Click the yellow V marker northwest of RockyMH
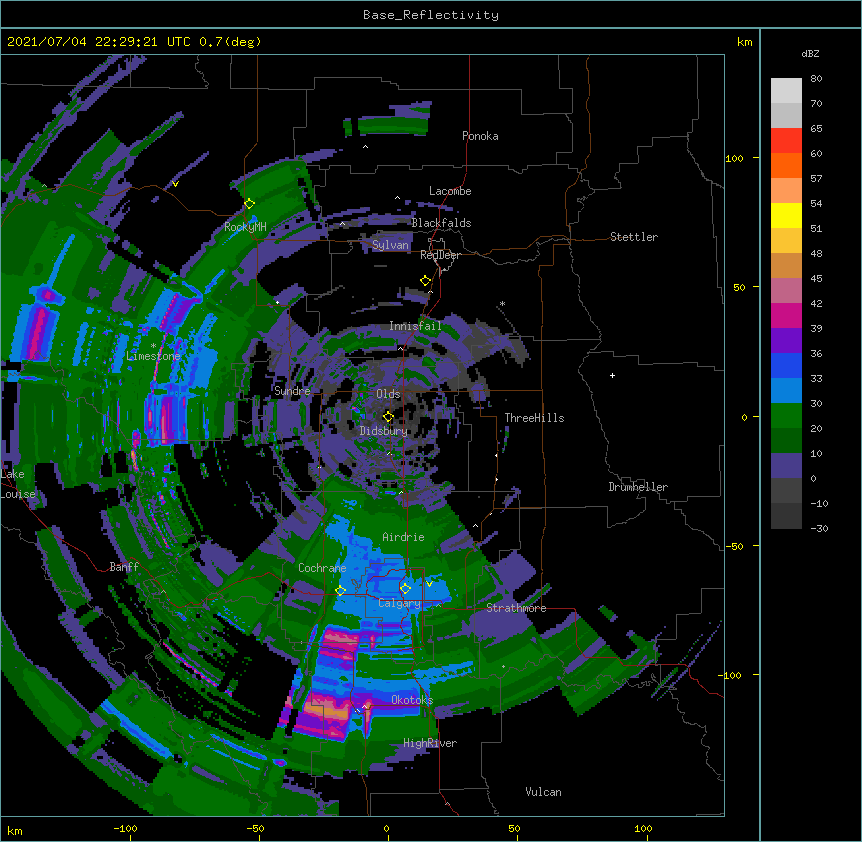 pyautogui.click(x=175, y=184)
